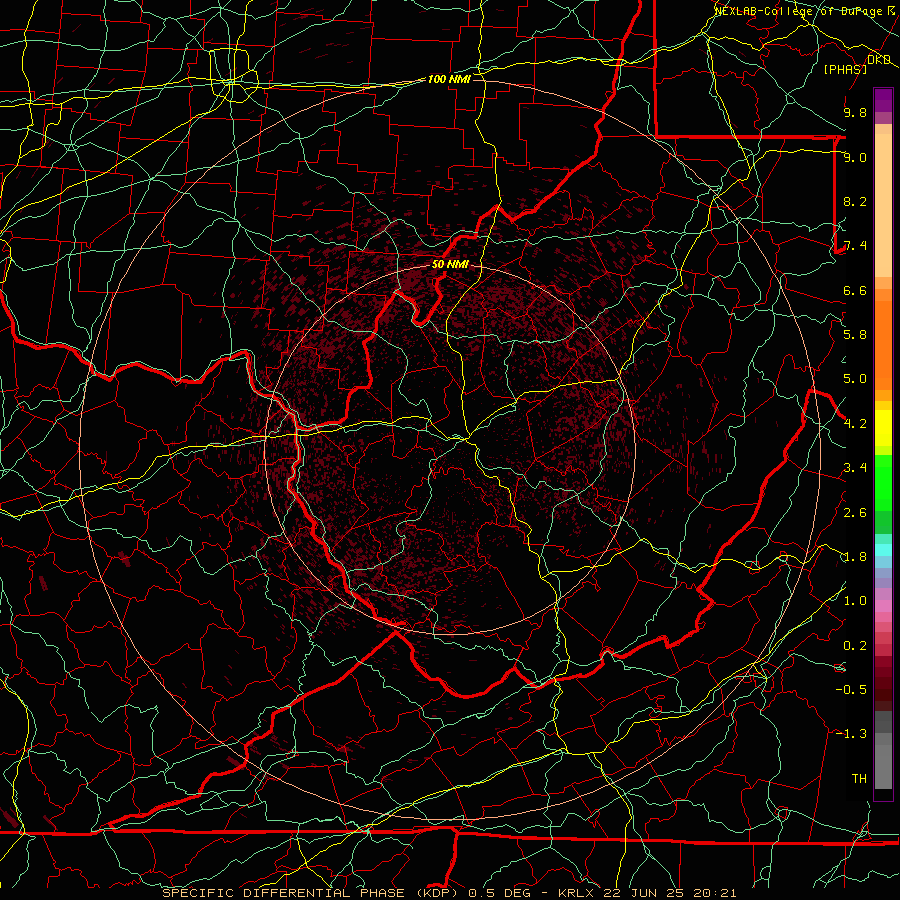The image size is (900, 900).
Task: Click the [PHAS] legend header
Action: click(845, 69)
